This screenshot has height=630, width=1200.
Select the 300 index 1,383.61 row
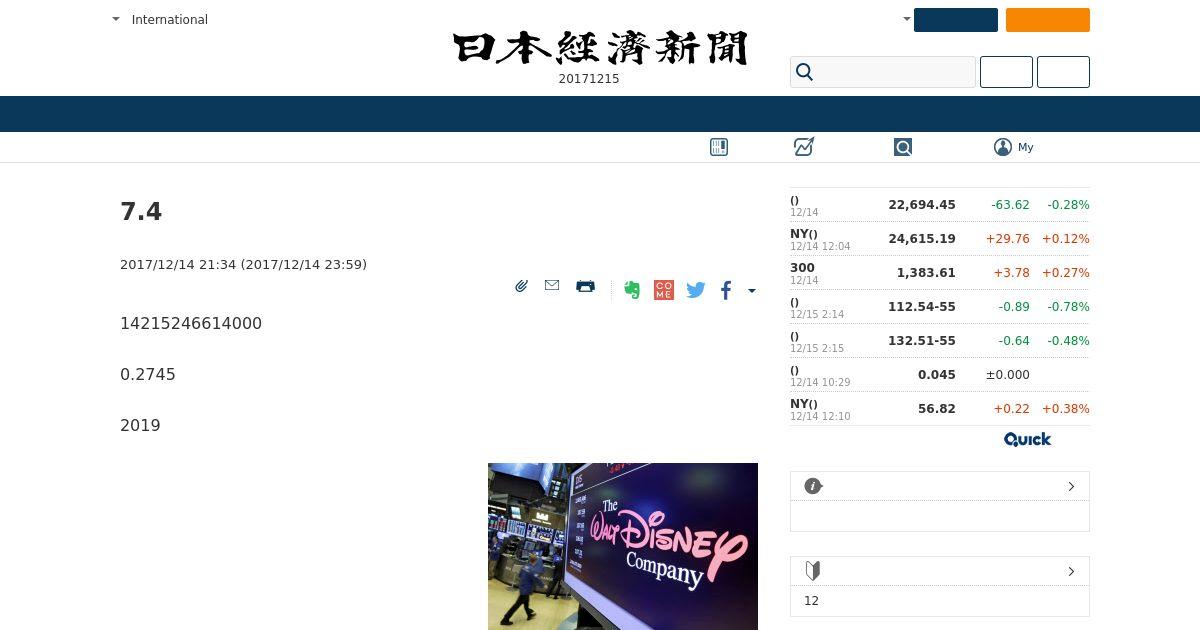(940, 273)
